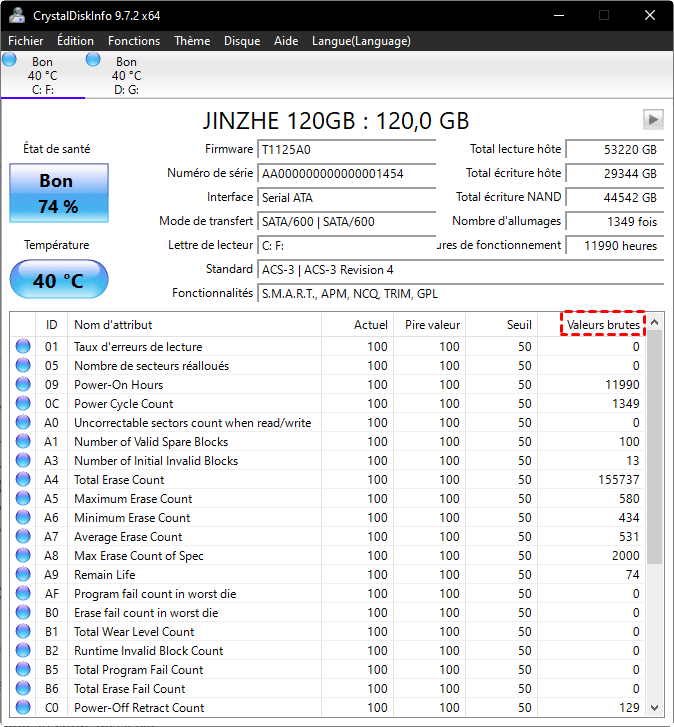674x727 pixels.
Task: Click status circle for Power-On Hours row
Action: coord(23,384)
